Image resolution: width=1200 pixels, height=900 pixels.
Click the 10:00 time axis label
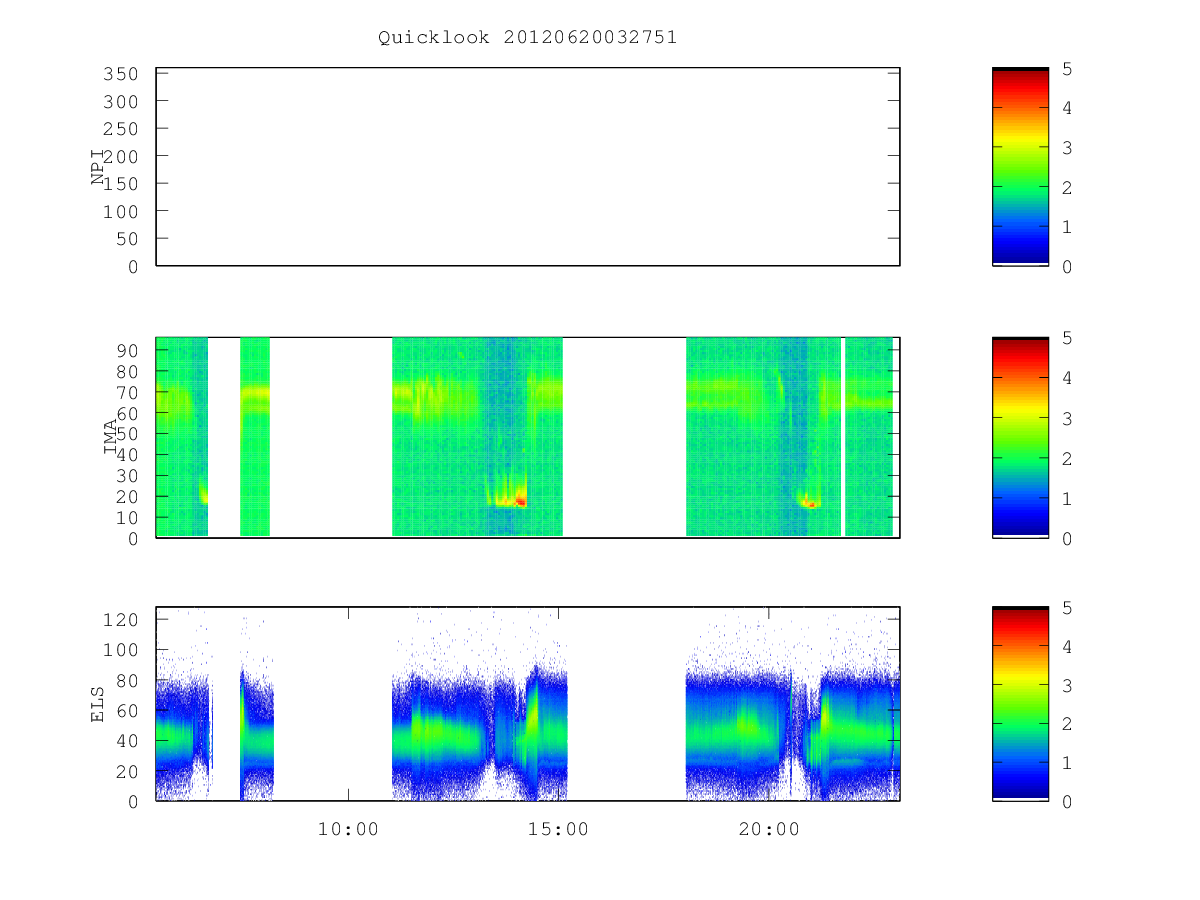348,829
